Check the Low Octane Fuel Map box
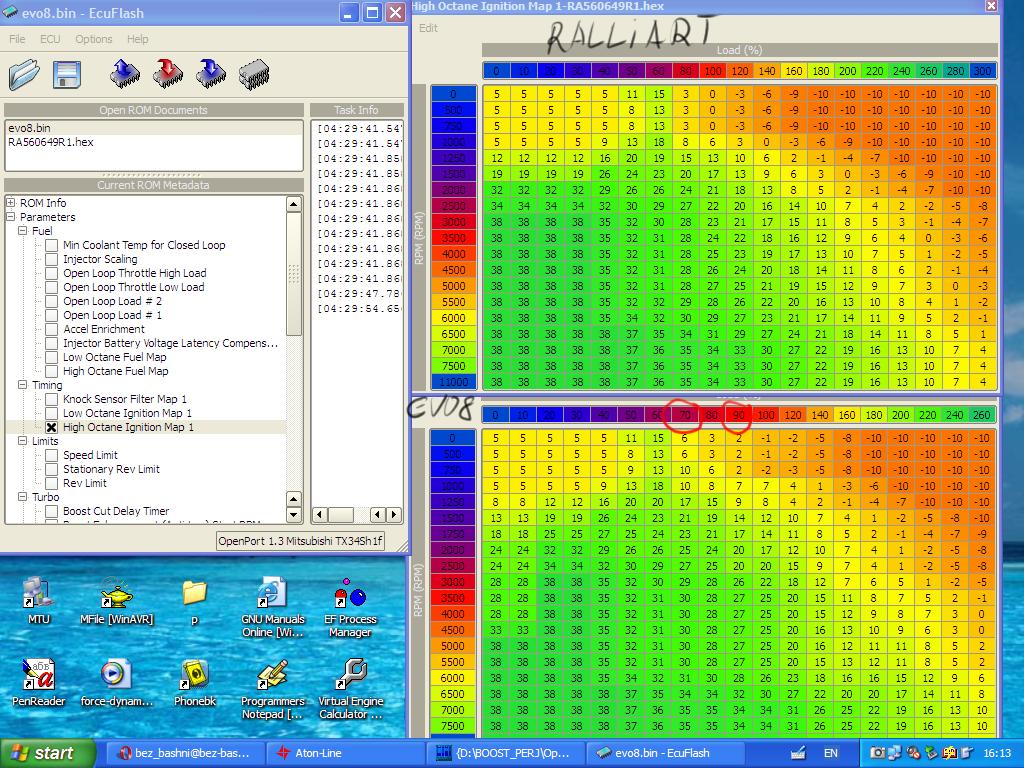Screen dimensions: 1024x768 coord(52,357)
